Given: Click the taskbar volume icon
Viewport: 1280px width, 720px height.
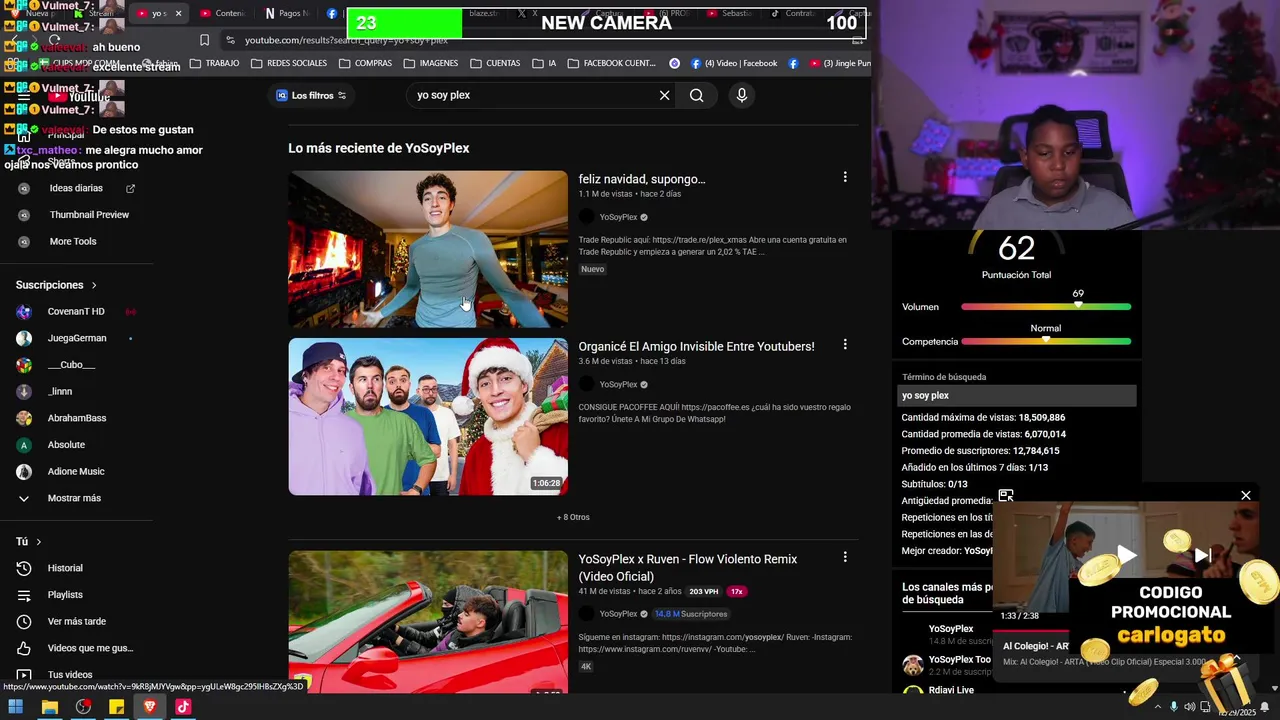Looking at the screenshot, I should 1192,707.
